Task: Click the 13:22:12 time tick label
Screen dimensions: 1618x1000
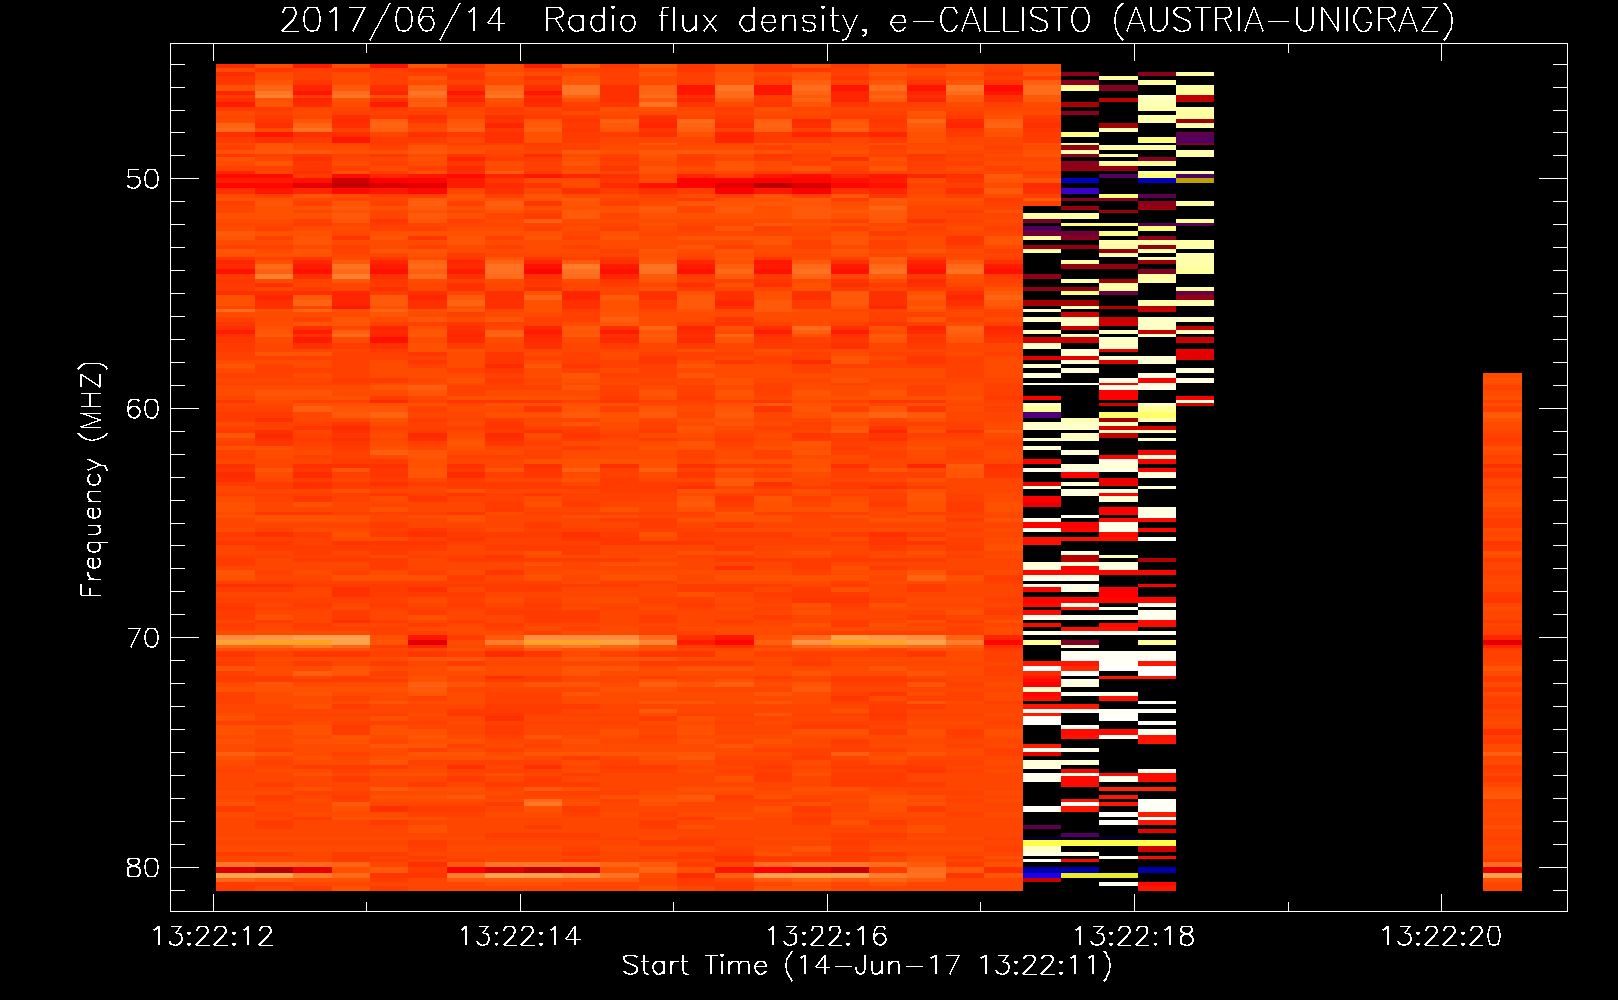Action: coord(212,937)
